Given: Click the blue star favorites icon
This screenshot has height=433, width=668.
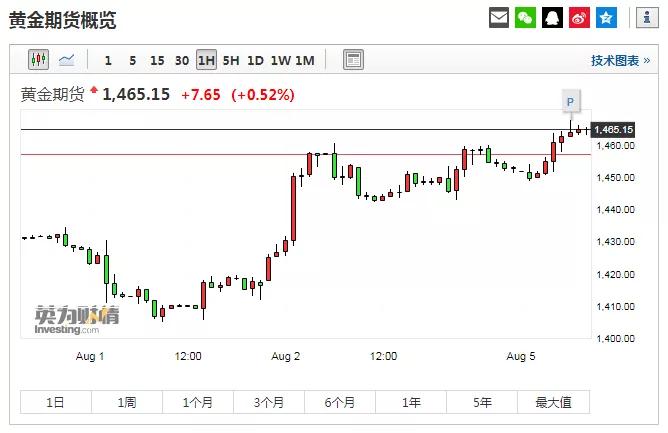Looking at the screenshot, I should (607, 18).
